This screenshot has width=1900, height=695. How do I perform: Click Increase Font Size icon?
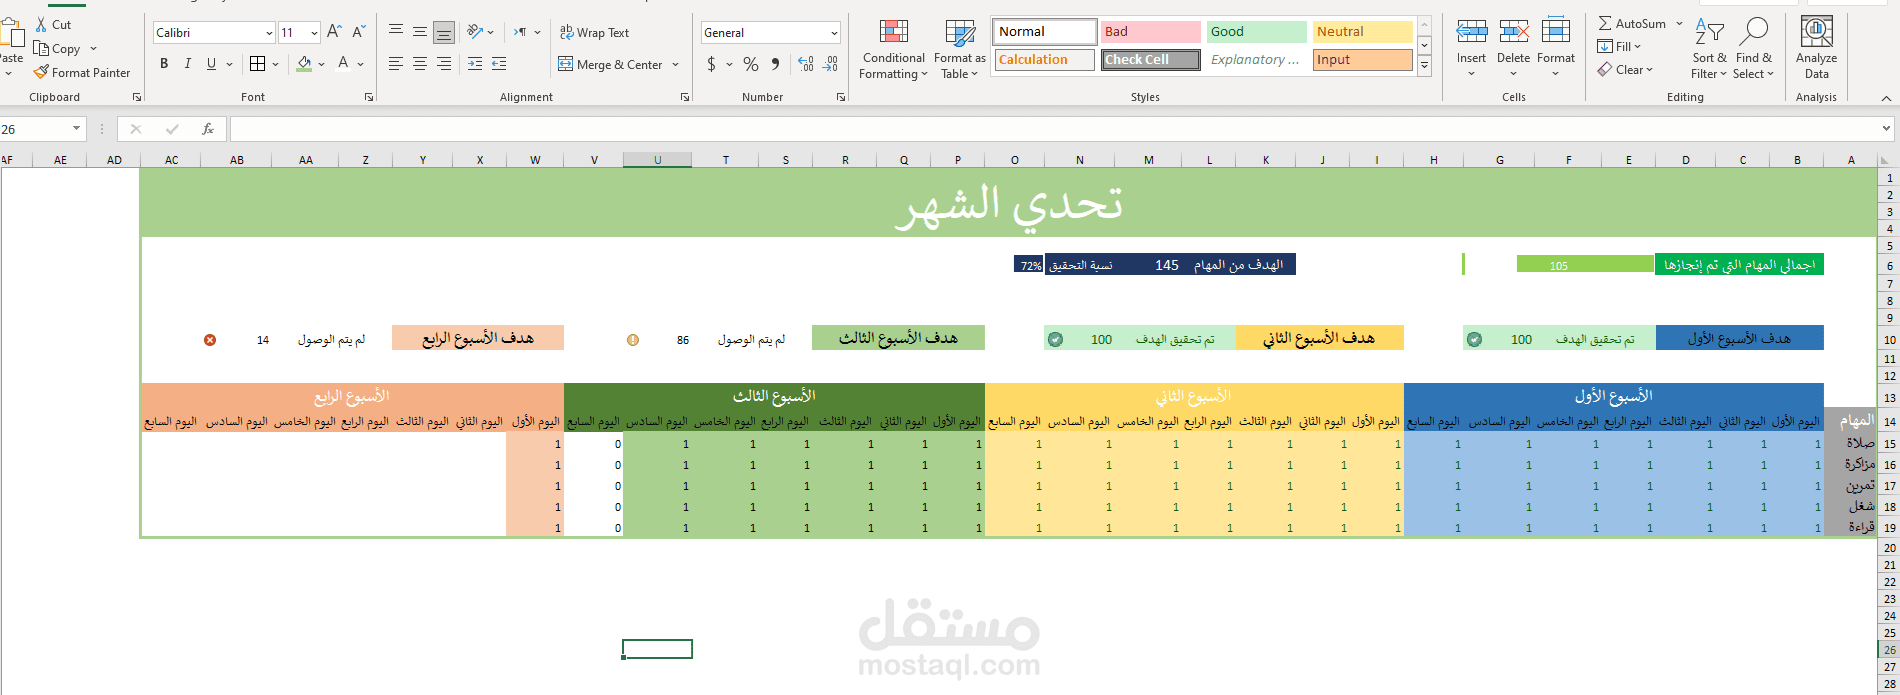coord(335,32)
